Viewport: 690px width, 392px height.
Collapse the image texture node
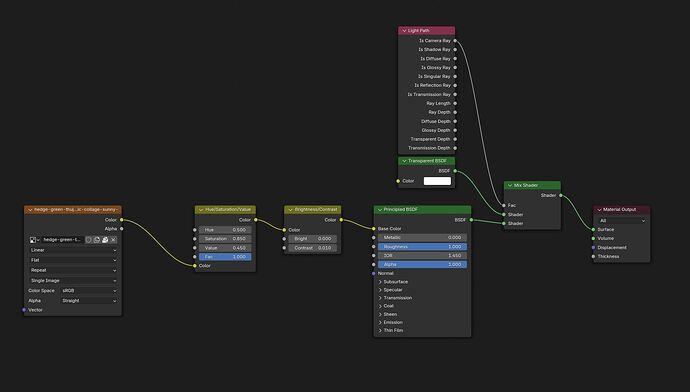pos(30,210)
